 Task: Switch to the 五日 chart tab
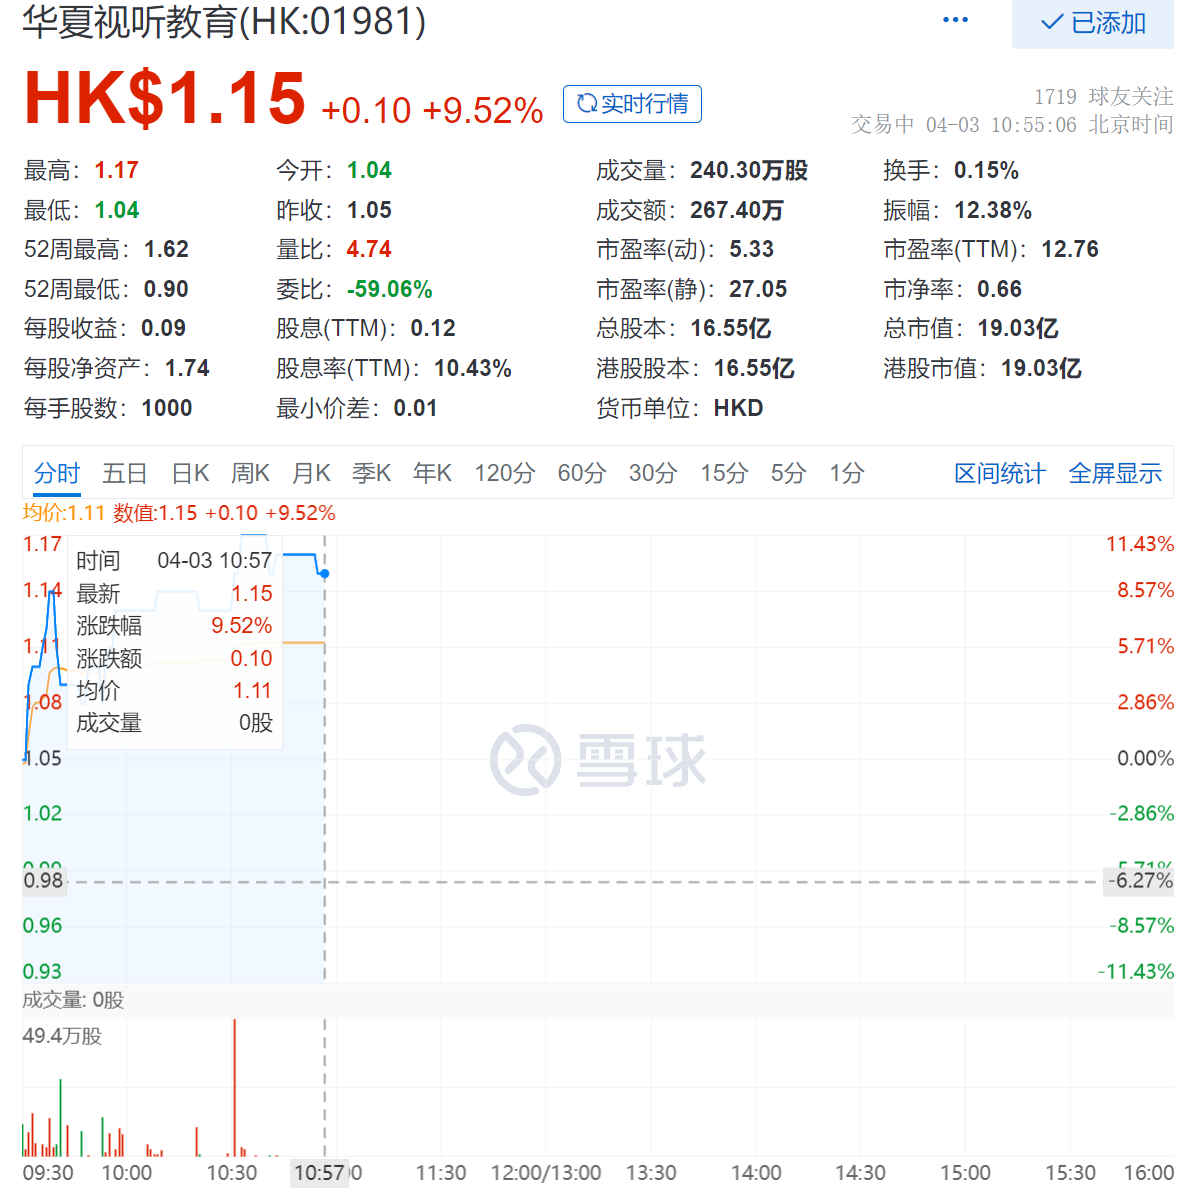click(125, 473)
